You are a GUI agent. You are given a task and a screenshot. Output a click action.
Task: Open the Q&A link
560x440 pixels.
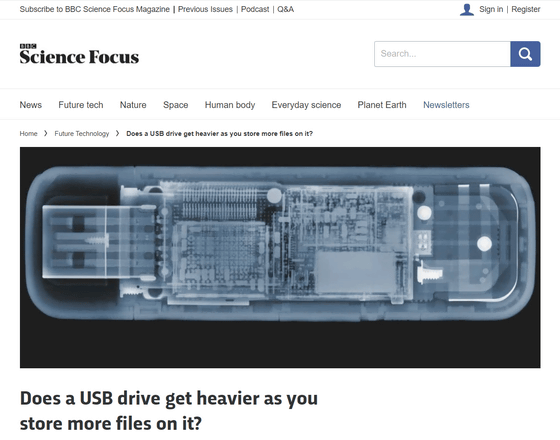point(286,9)
